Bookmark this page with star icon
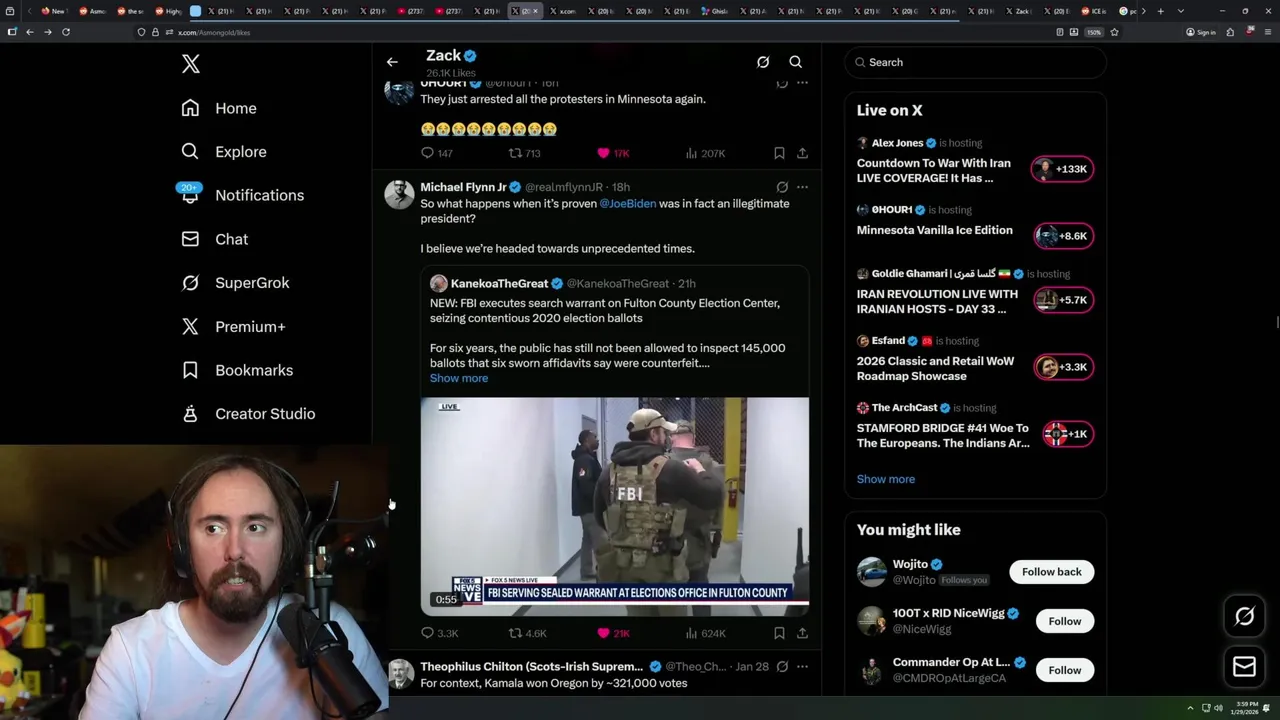 coord(1114,32)
